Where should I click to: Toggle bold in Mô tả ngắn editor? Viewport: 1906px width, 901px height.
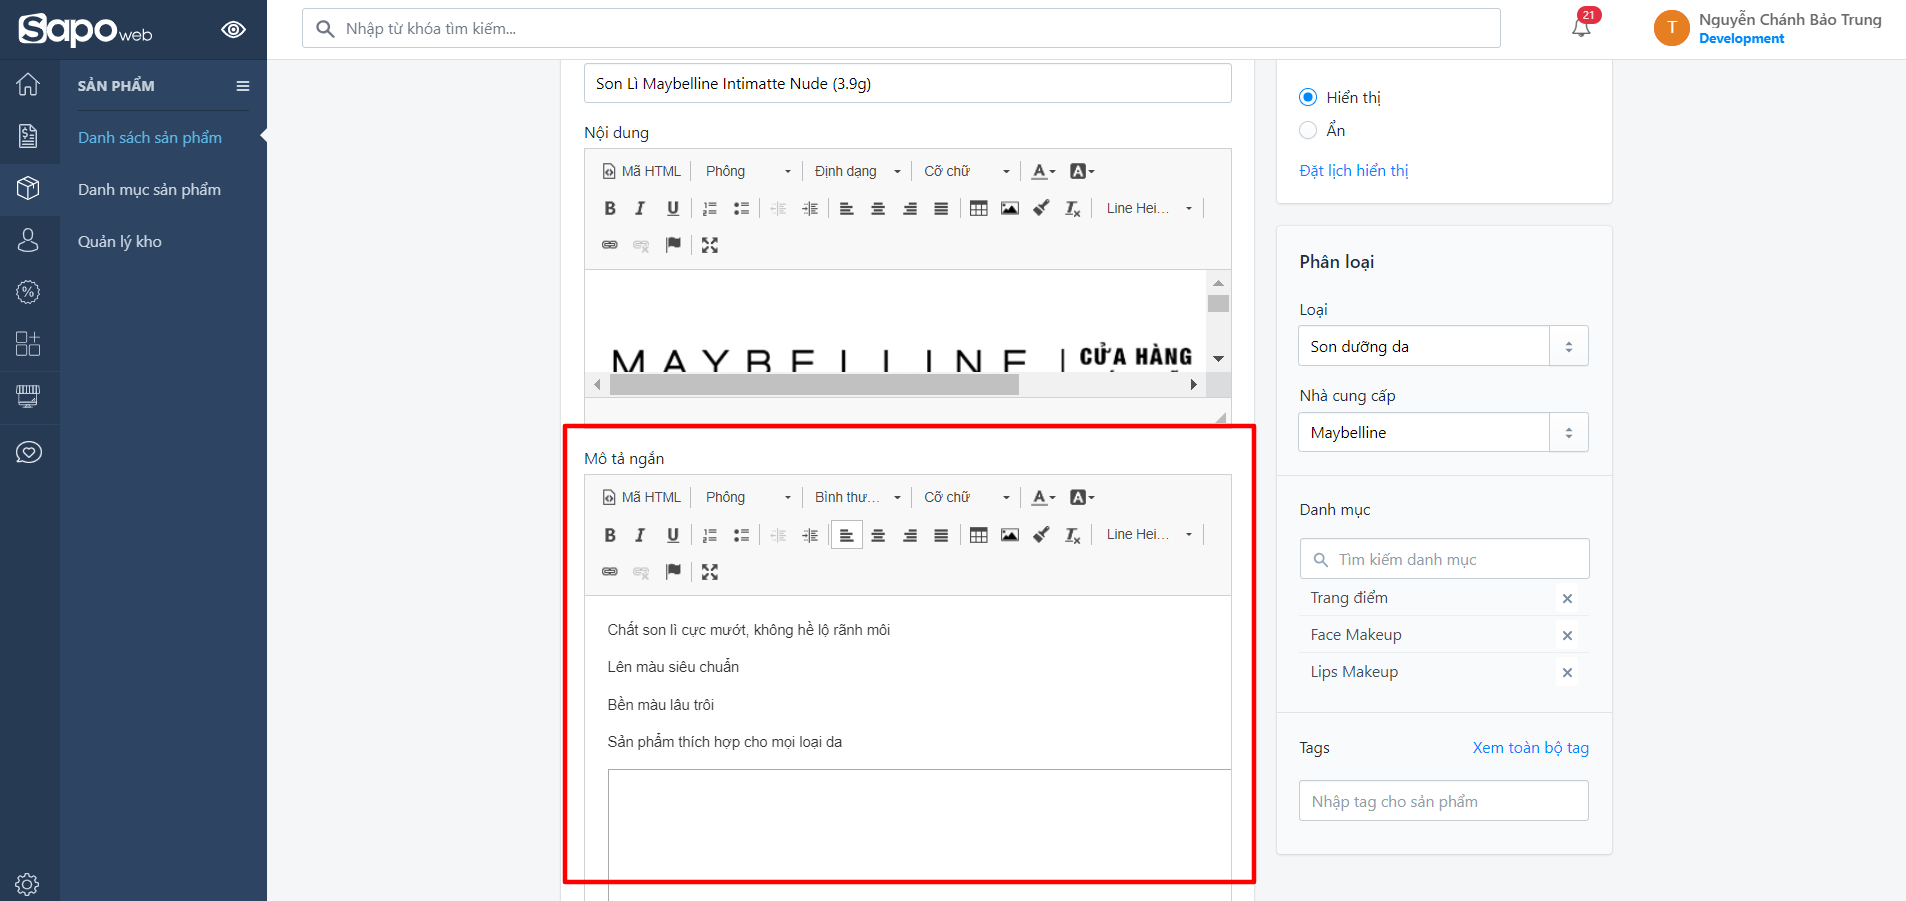[610, 535]
